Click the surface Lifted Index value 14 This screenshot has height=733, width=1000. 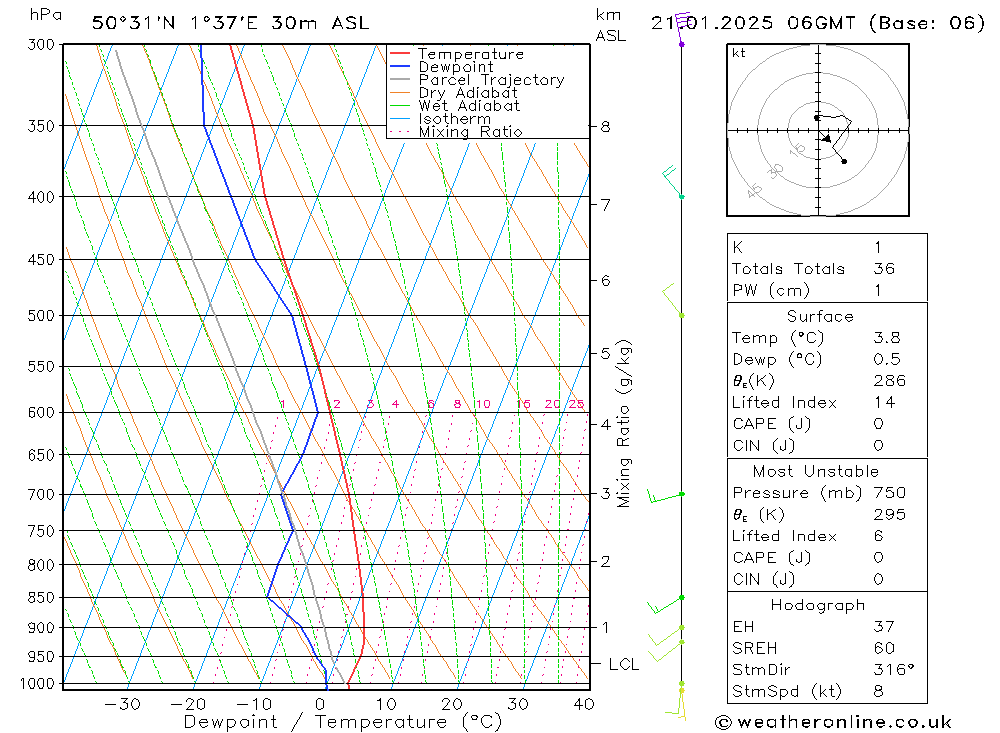[884, 403]
